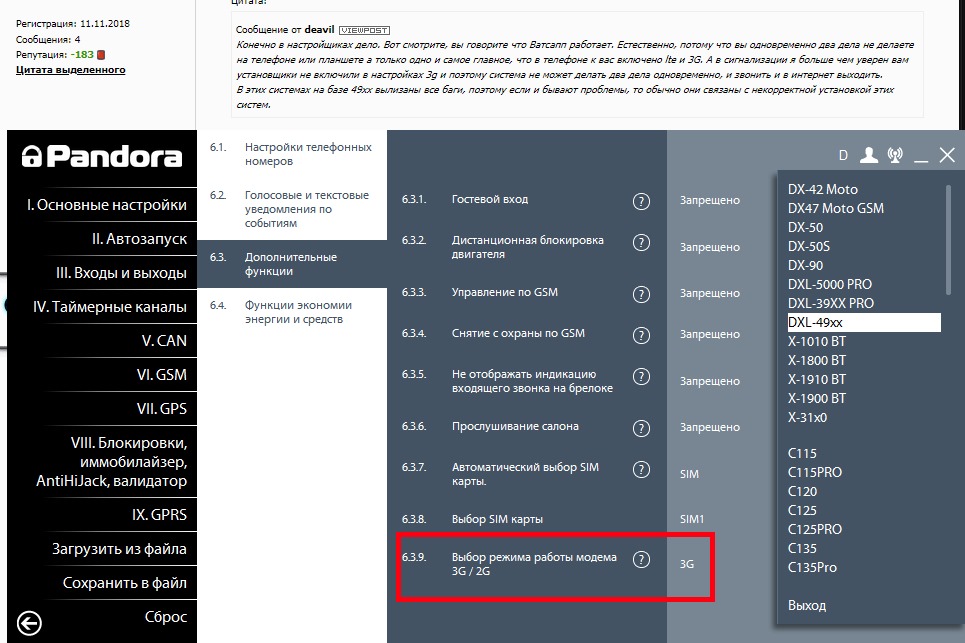The height and width of the screenshot is (643, 965).
Task: Change SIM card selection value SIM1
Action: (x=692, y=520)
